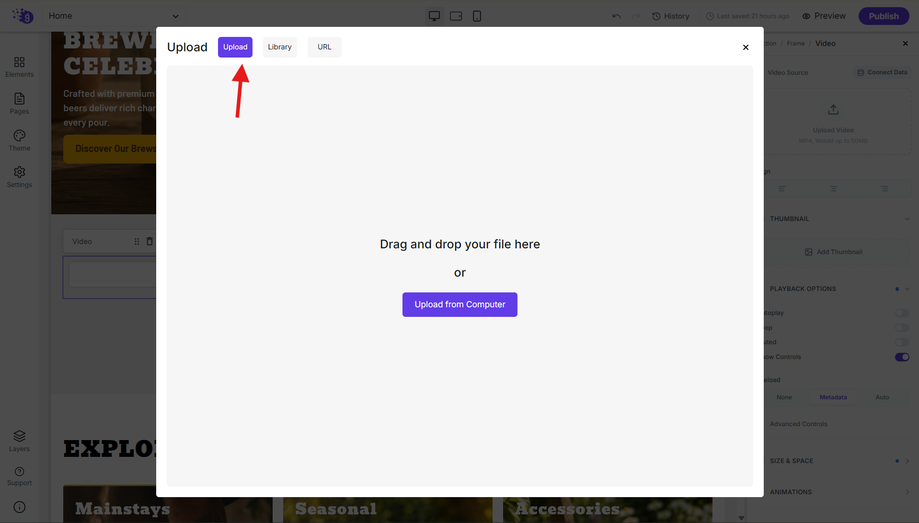The image size is (919, 523).
Task: Preview the page
Action: (823, 16)
